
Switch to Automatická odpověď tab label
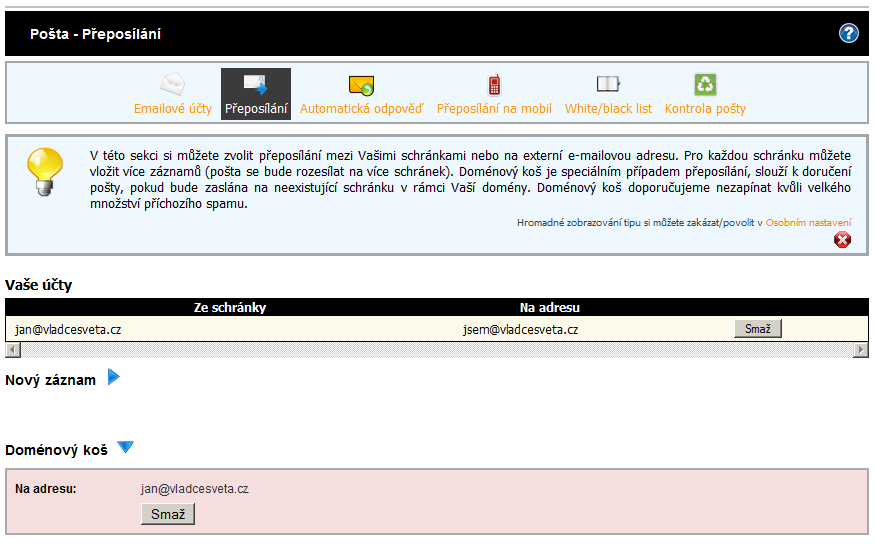coord(361,108)
